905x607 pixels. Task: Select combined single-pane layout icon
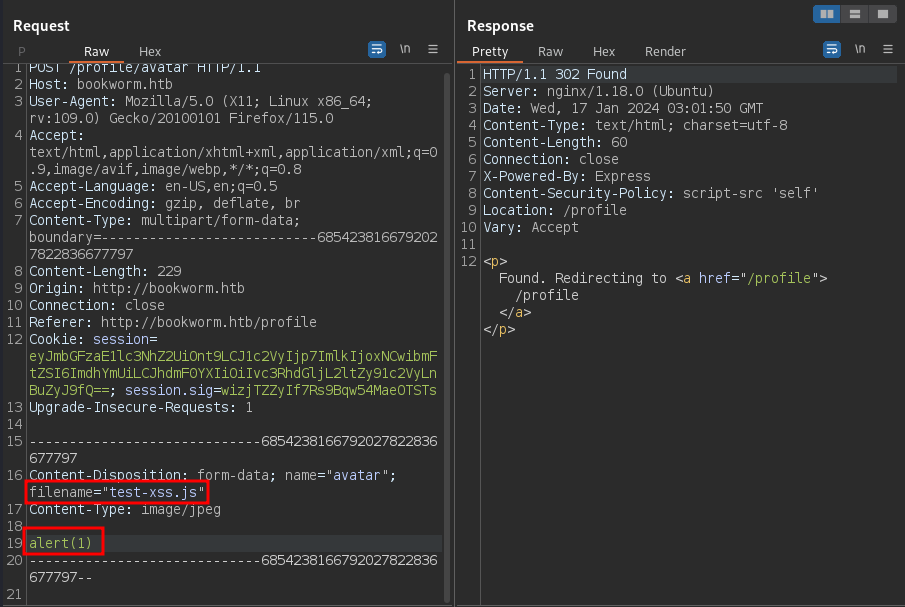pyautogui.click(x=881, y=14)
